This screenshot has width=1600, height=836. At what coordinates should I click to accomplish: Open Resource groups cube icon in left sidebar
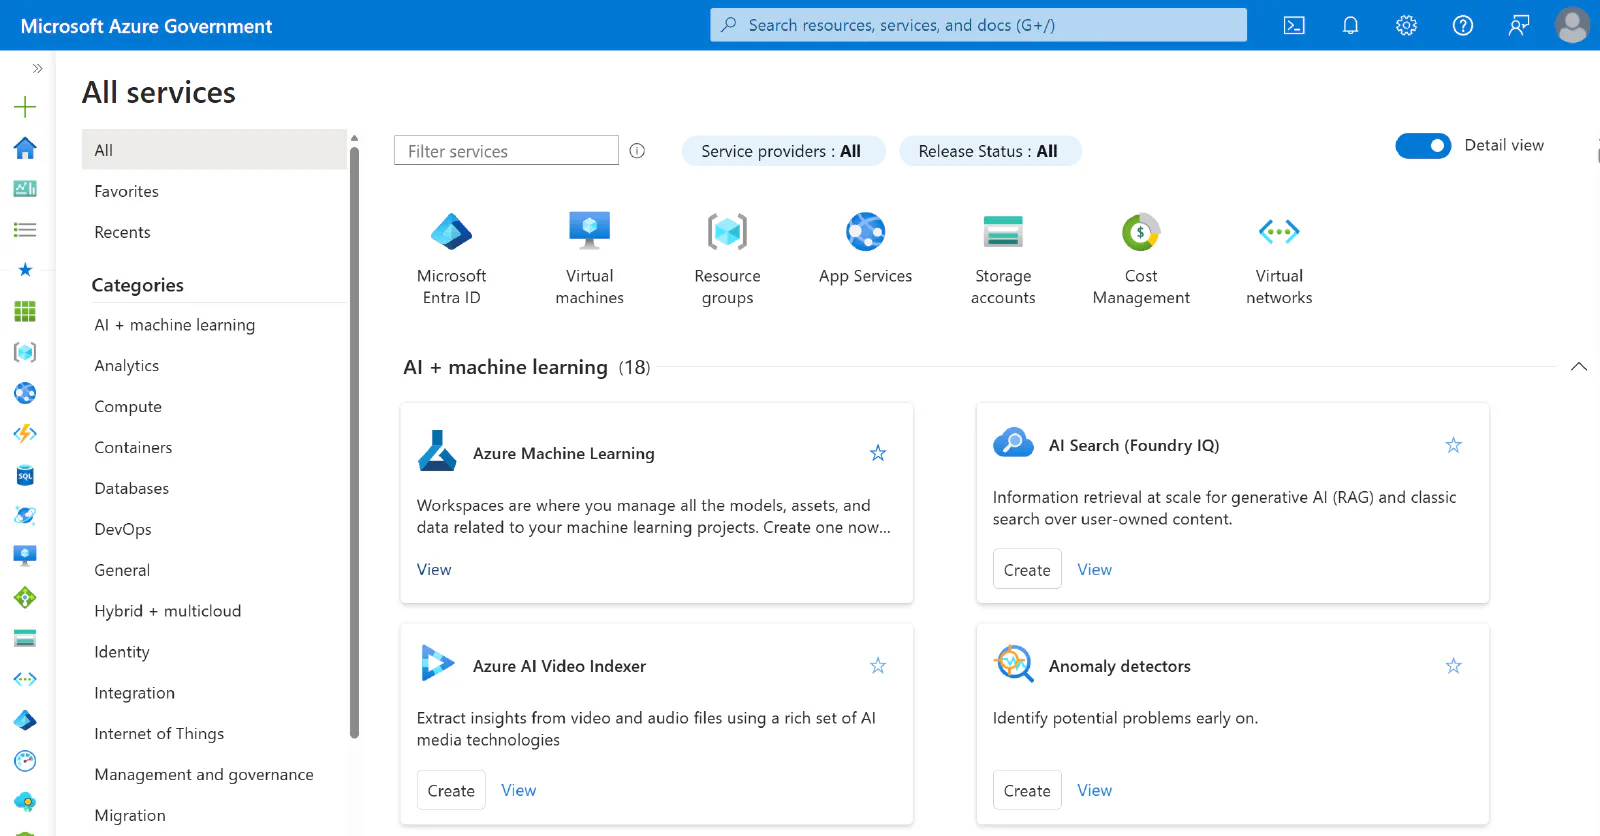tap(25, 352)
